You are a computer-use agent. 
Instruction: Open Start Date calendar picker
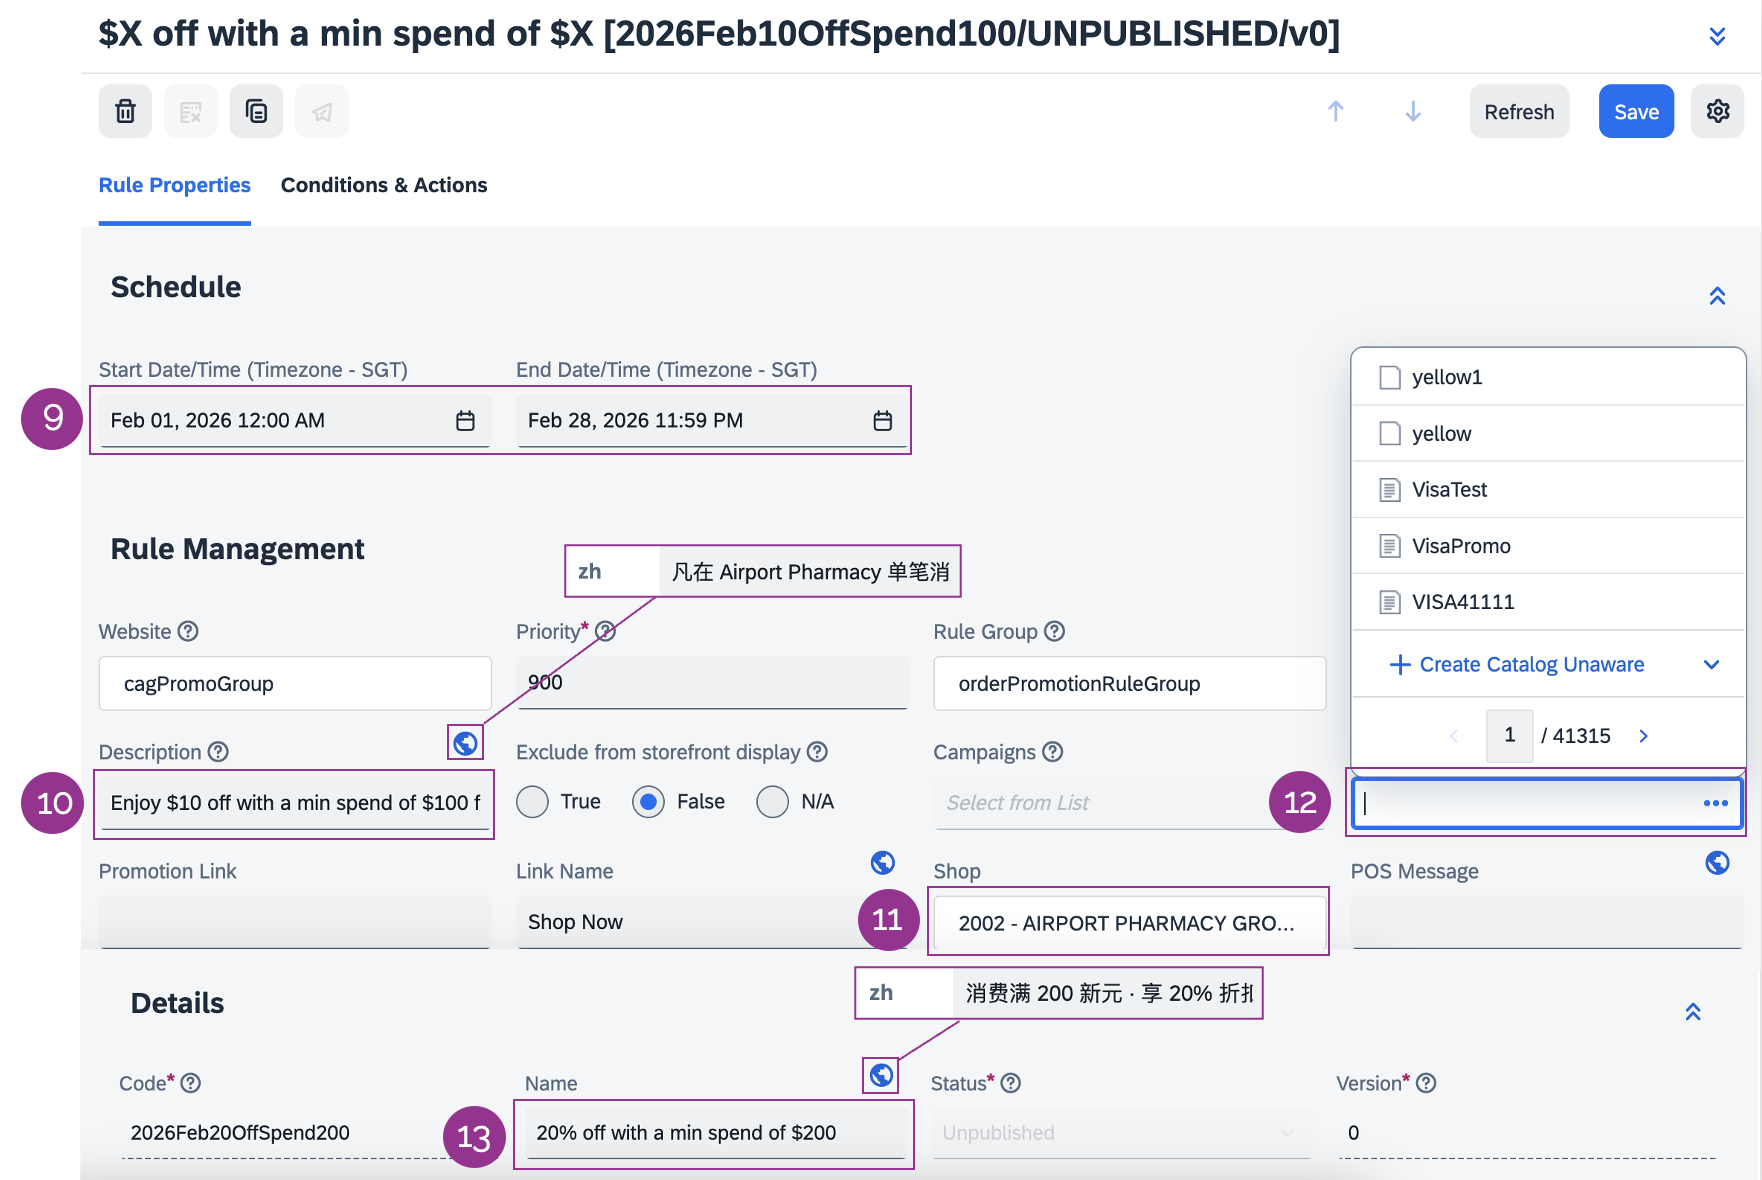(465, 421)
